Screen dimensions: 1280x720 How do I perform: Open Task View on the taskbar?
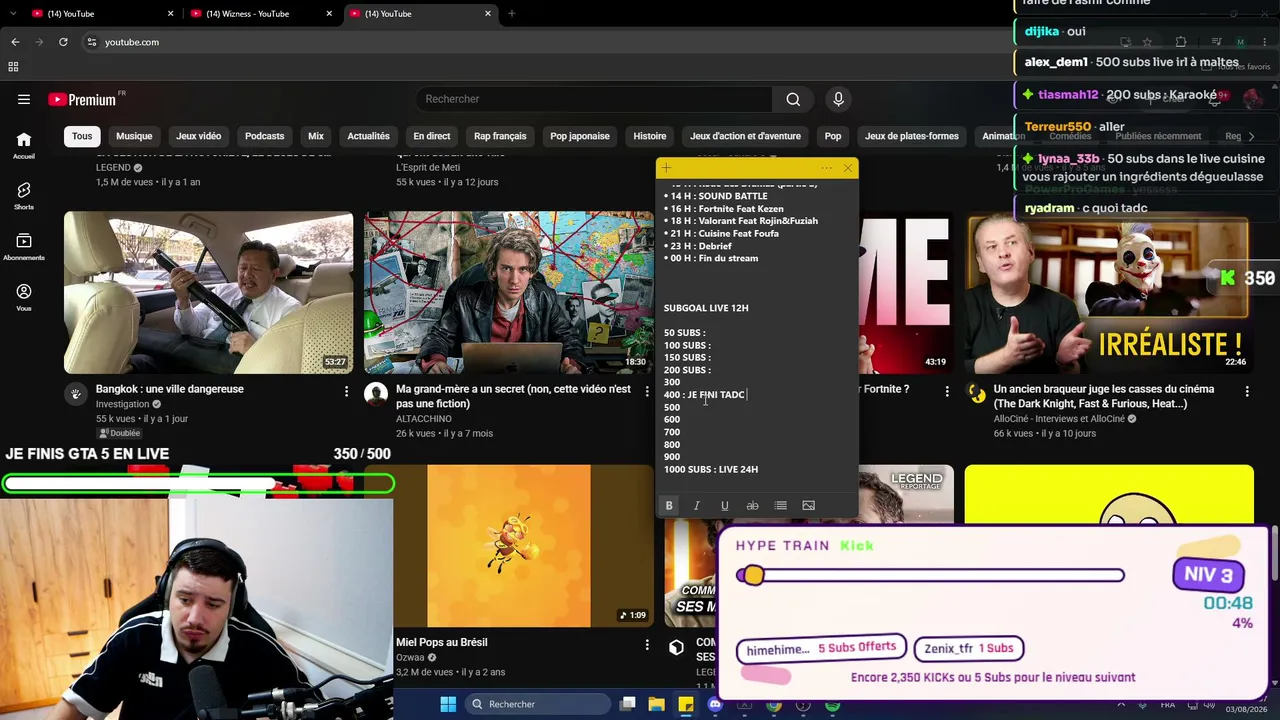628,704
